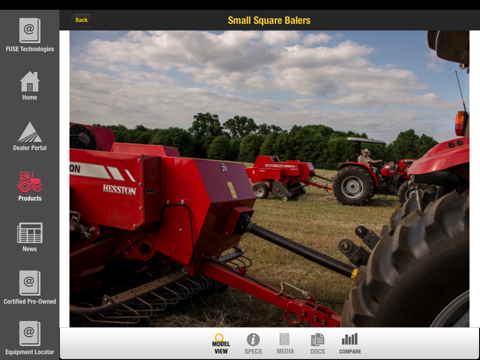Tap the Back button

click(81, 20)
